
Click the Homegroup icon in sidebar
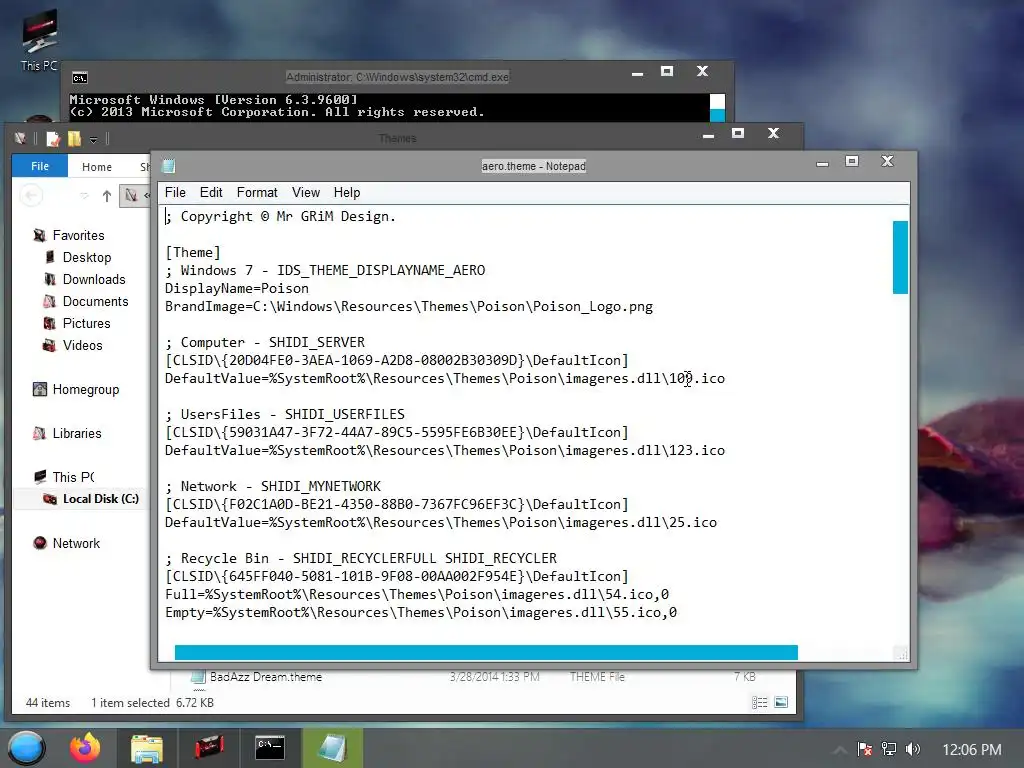[x=40, y=389]
